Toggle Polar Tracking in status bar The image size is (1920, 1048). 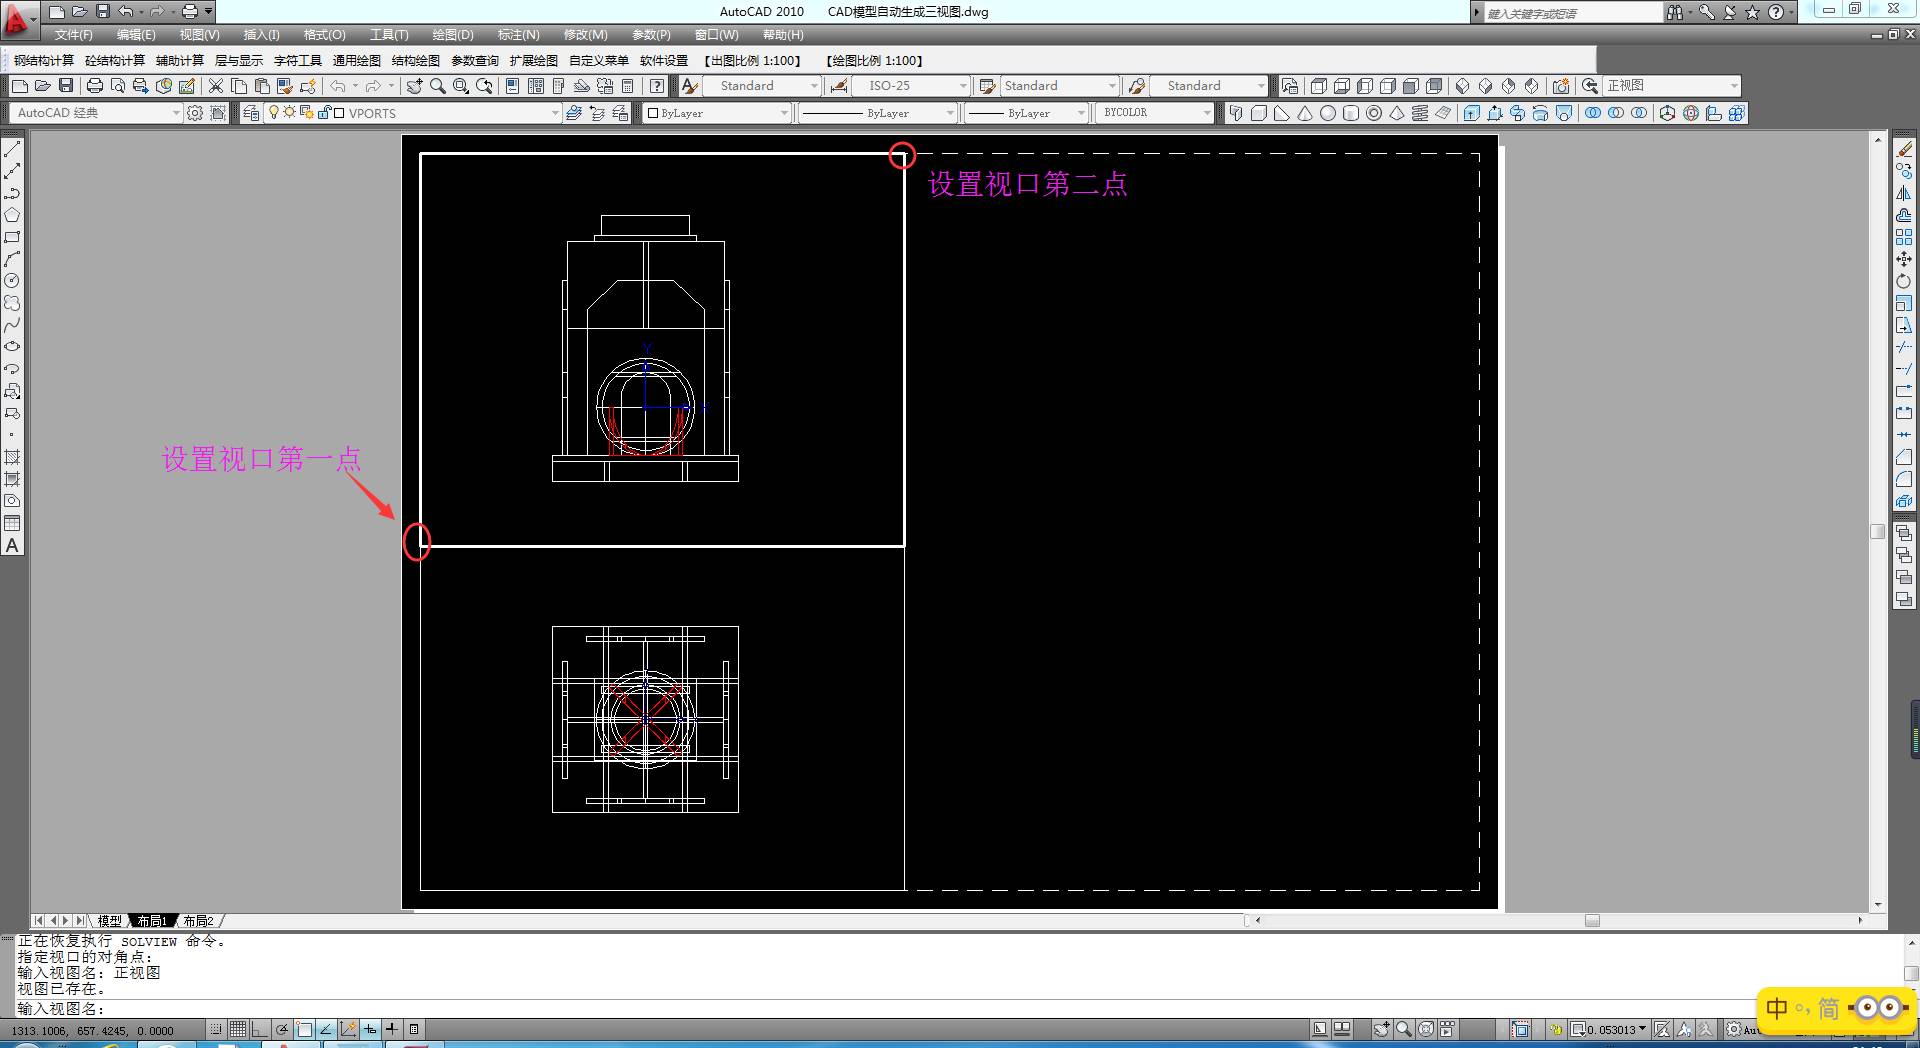[282, 1029]
